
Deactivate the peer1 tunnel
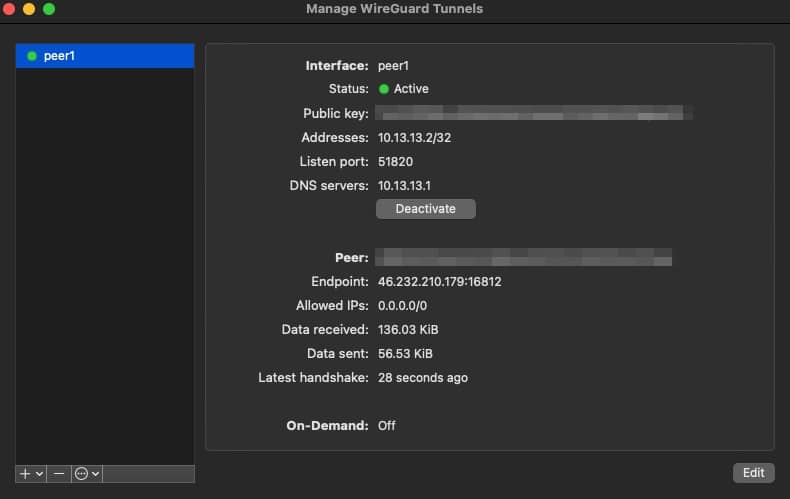tap(426, 209)
